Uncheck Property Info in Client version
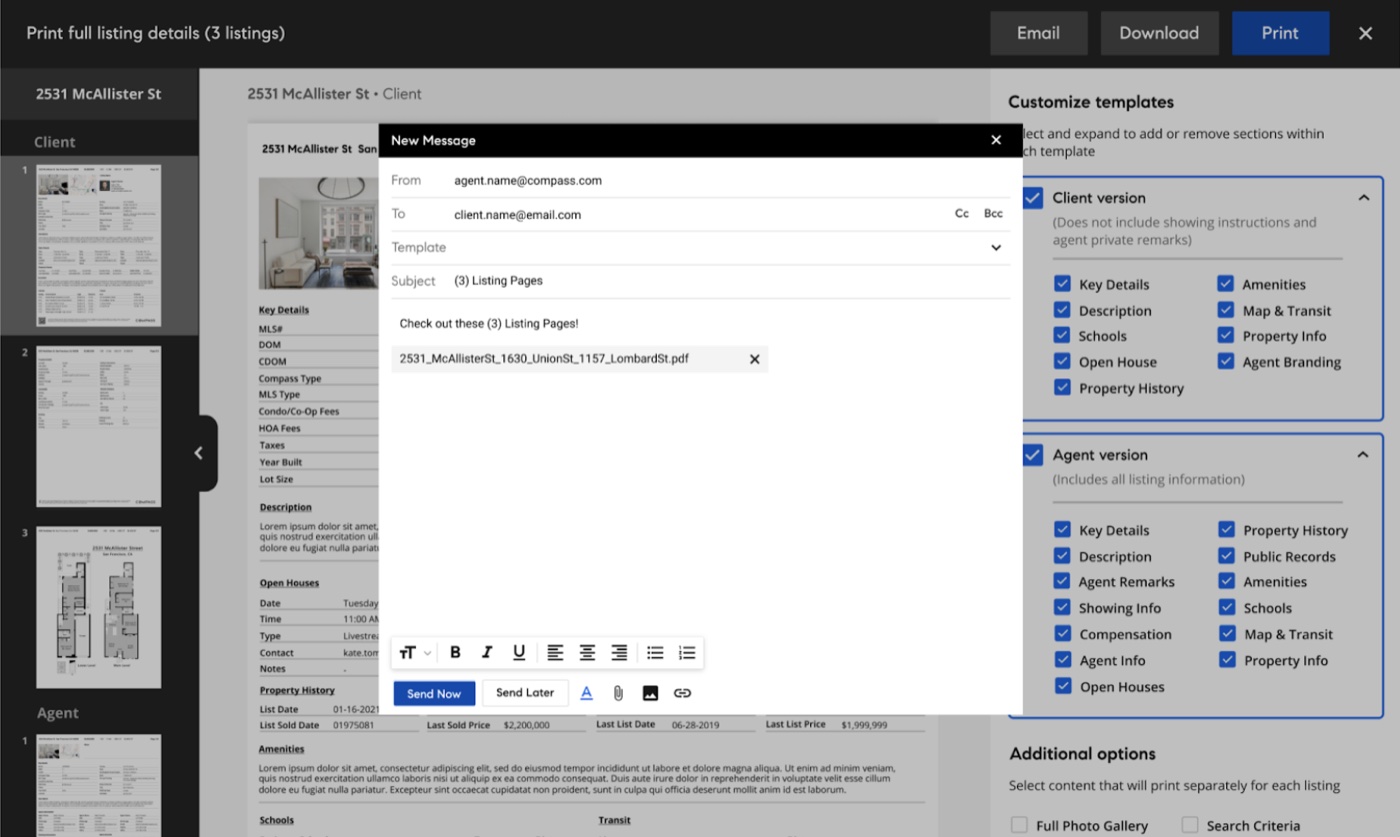Screen dimensions: 1400x837 (x=1225, y=336)
